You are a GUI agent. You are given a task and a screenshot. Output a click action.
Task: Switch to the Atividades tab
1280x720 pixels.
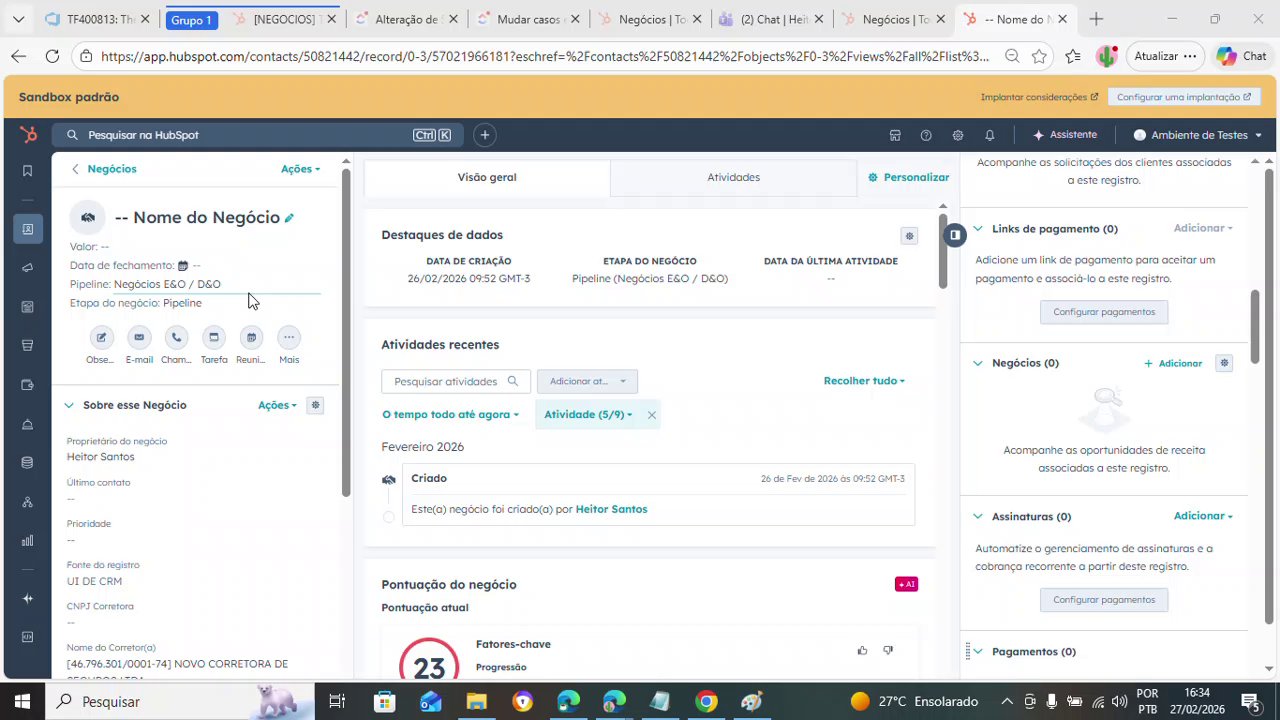[733, 177]
